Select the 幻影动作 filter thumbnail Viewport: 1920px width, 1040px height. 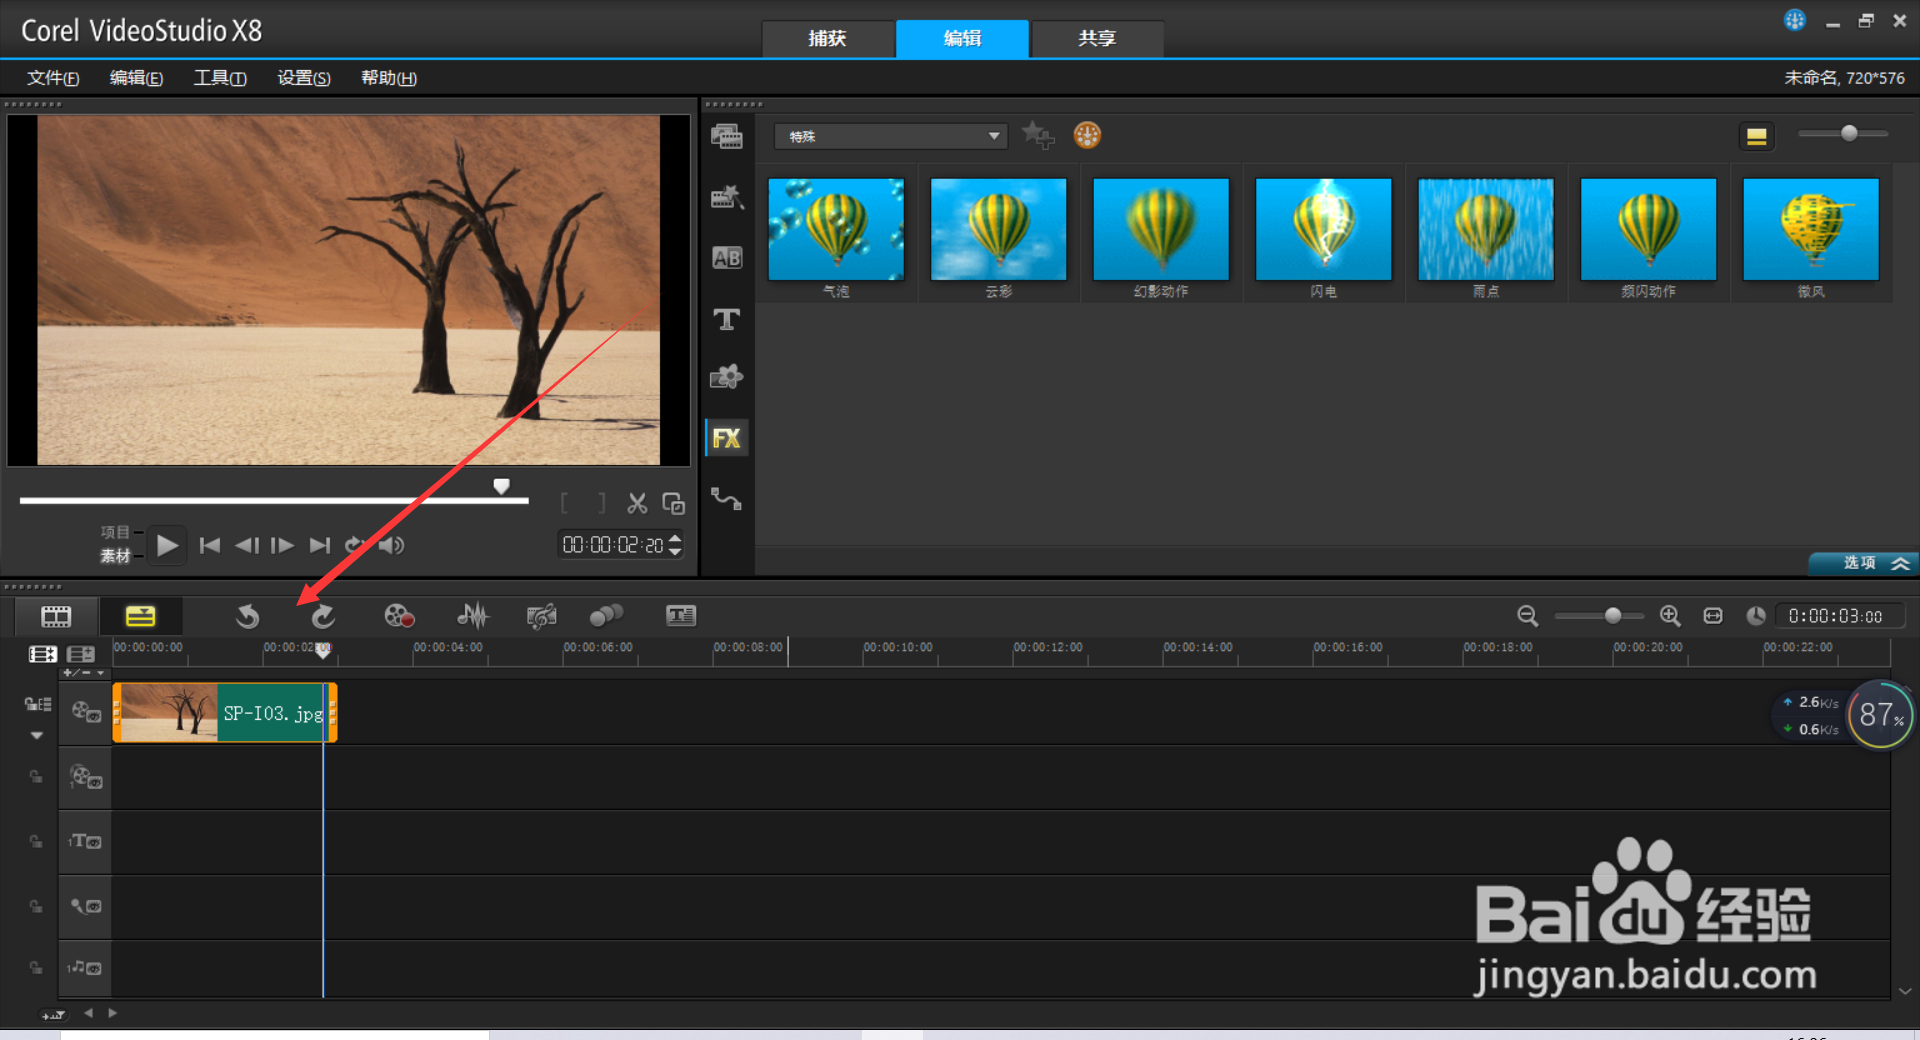tap(1161, 229)
